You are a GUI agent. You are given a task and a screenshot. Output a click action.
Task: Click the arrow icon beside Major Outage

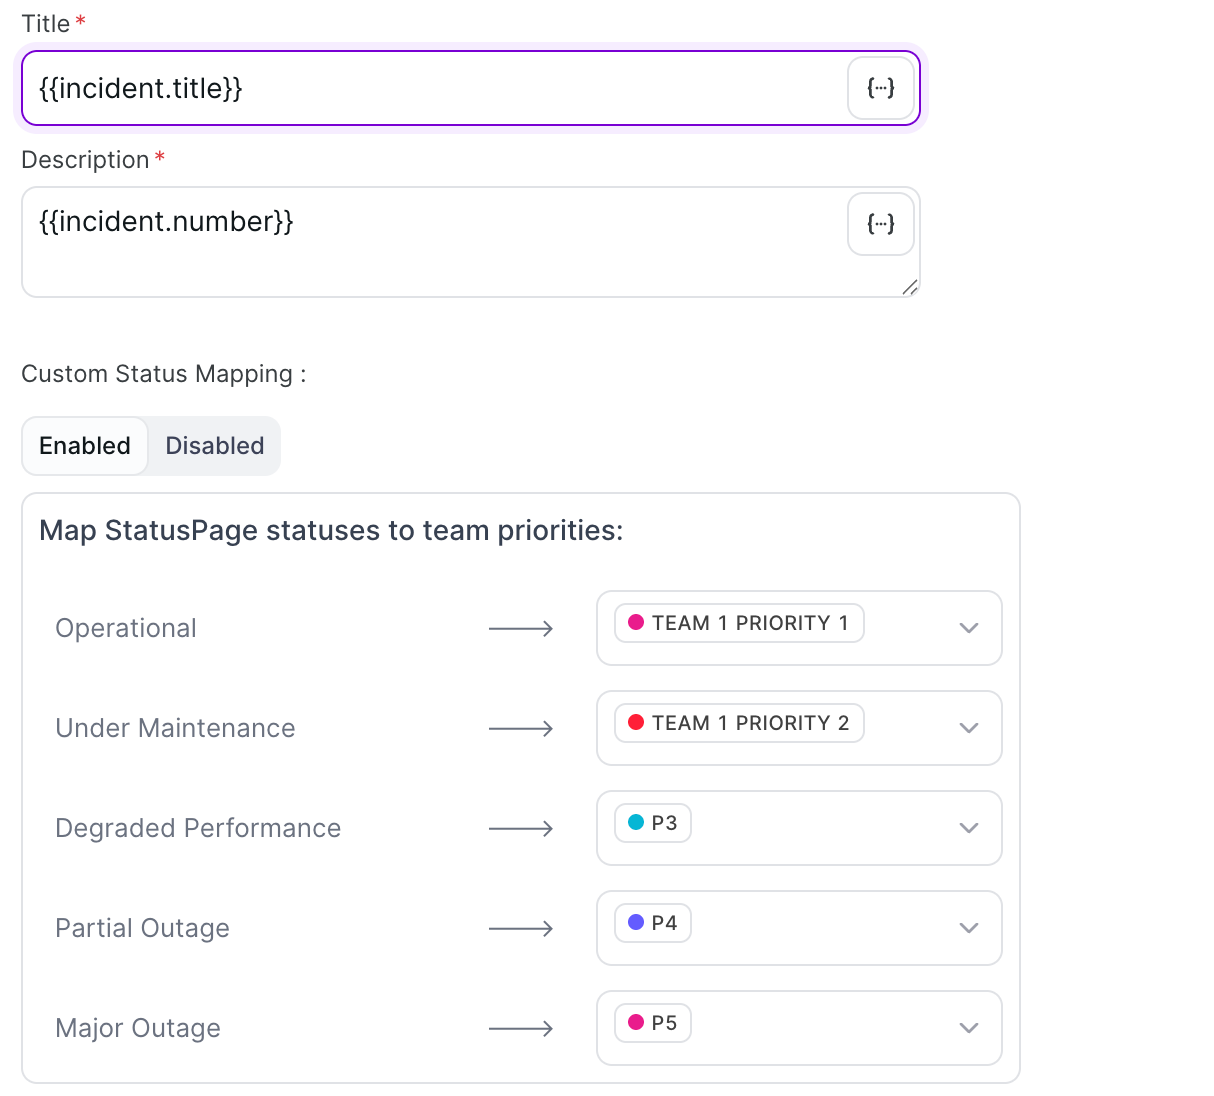(520, 1029)
